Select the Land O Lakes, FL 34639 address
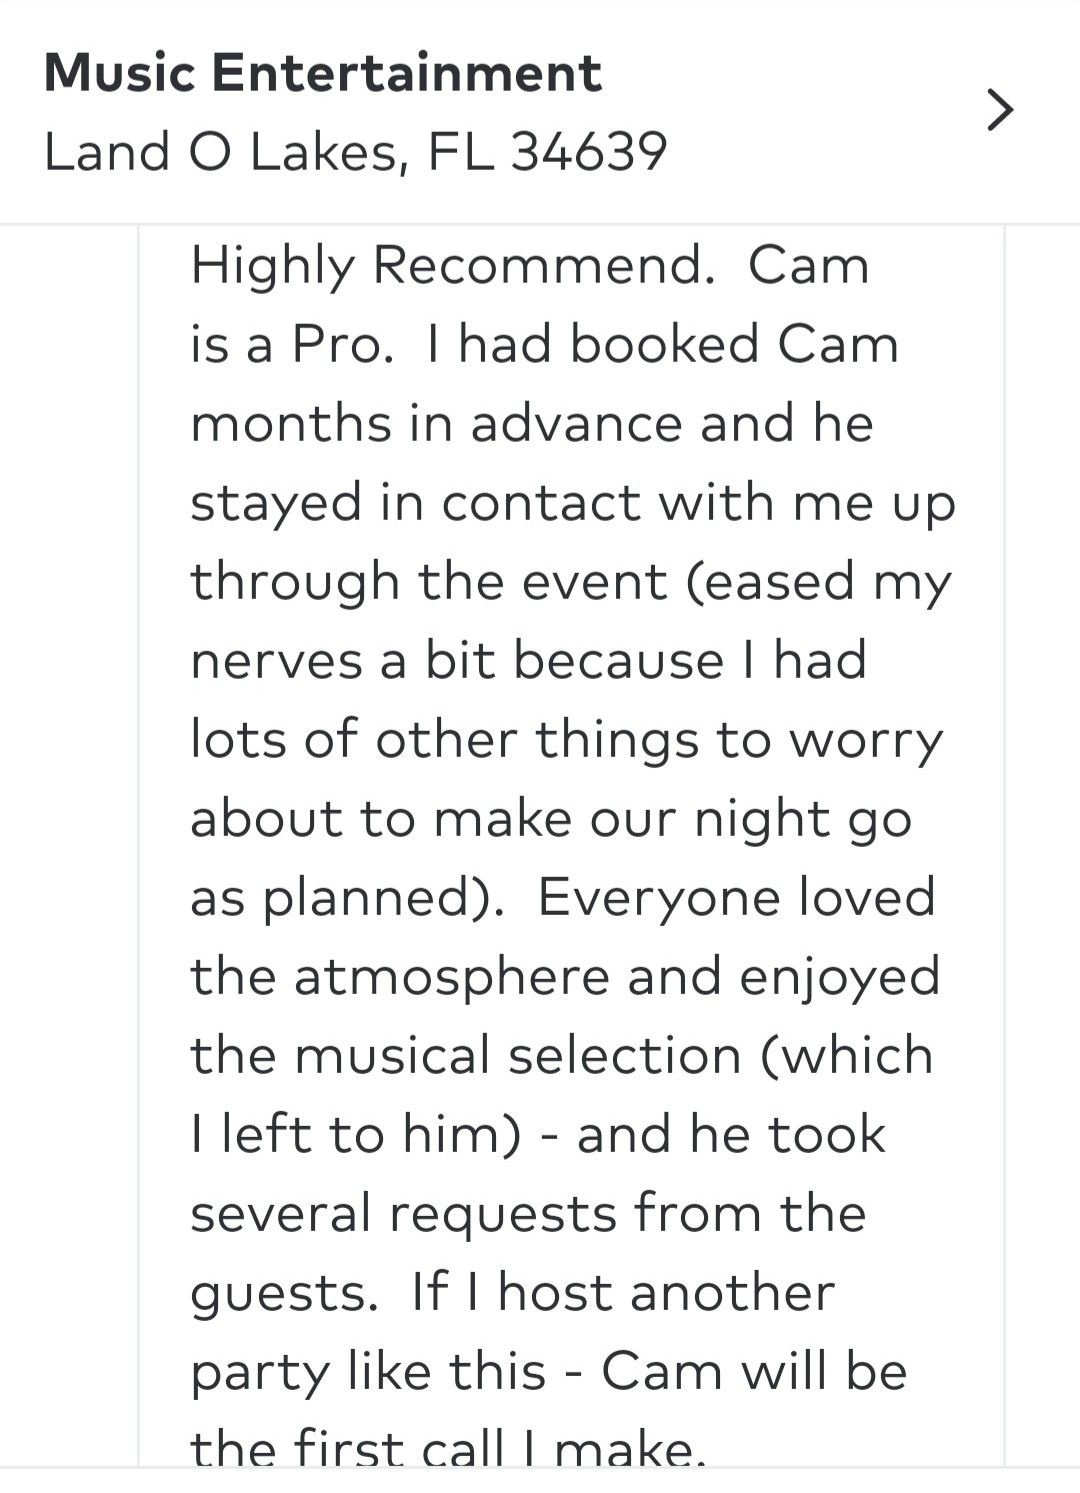 355,153
